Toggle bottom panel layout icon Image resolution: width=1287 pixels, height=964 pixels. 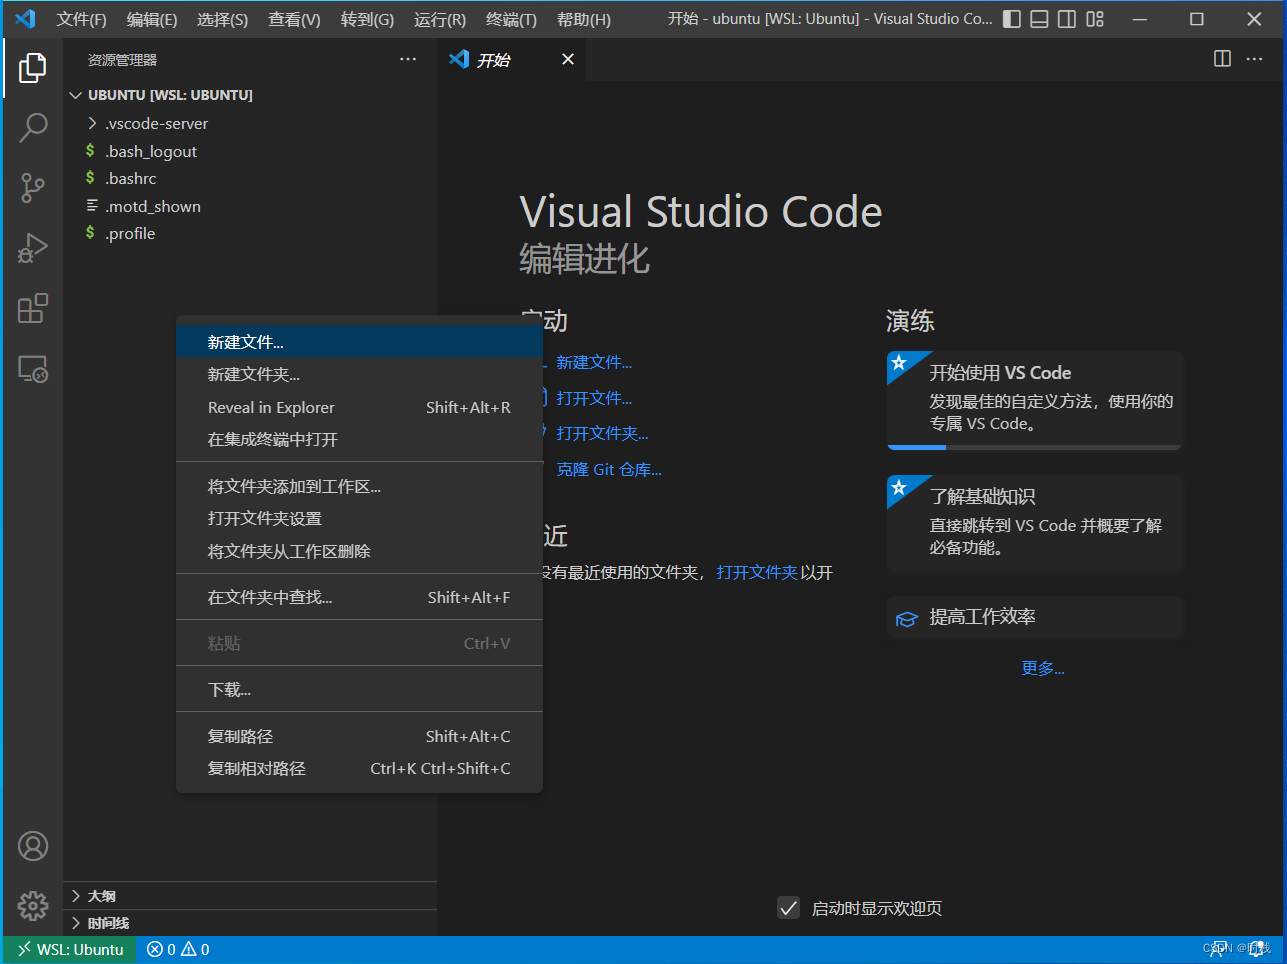point(1039,19)
